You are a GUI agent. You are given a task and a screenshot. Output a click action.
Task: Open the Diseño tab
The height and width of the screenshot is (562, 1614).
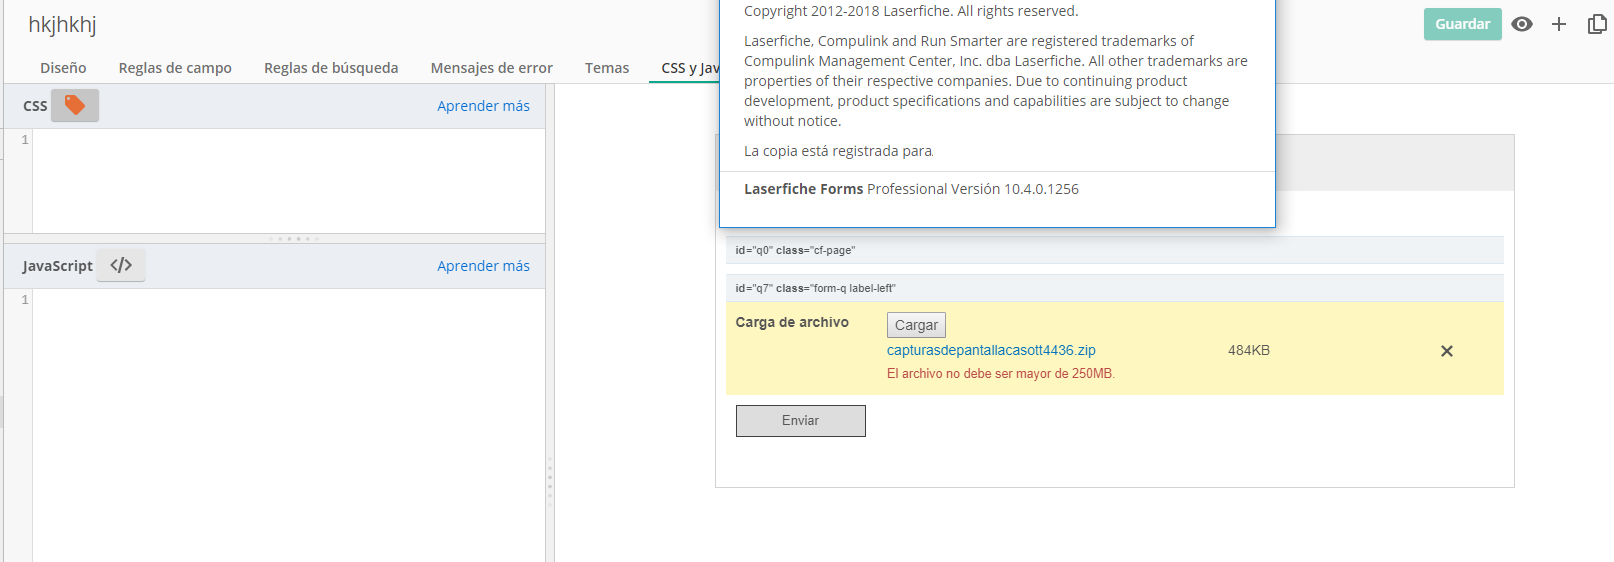(x=63, y=68)
